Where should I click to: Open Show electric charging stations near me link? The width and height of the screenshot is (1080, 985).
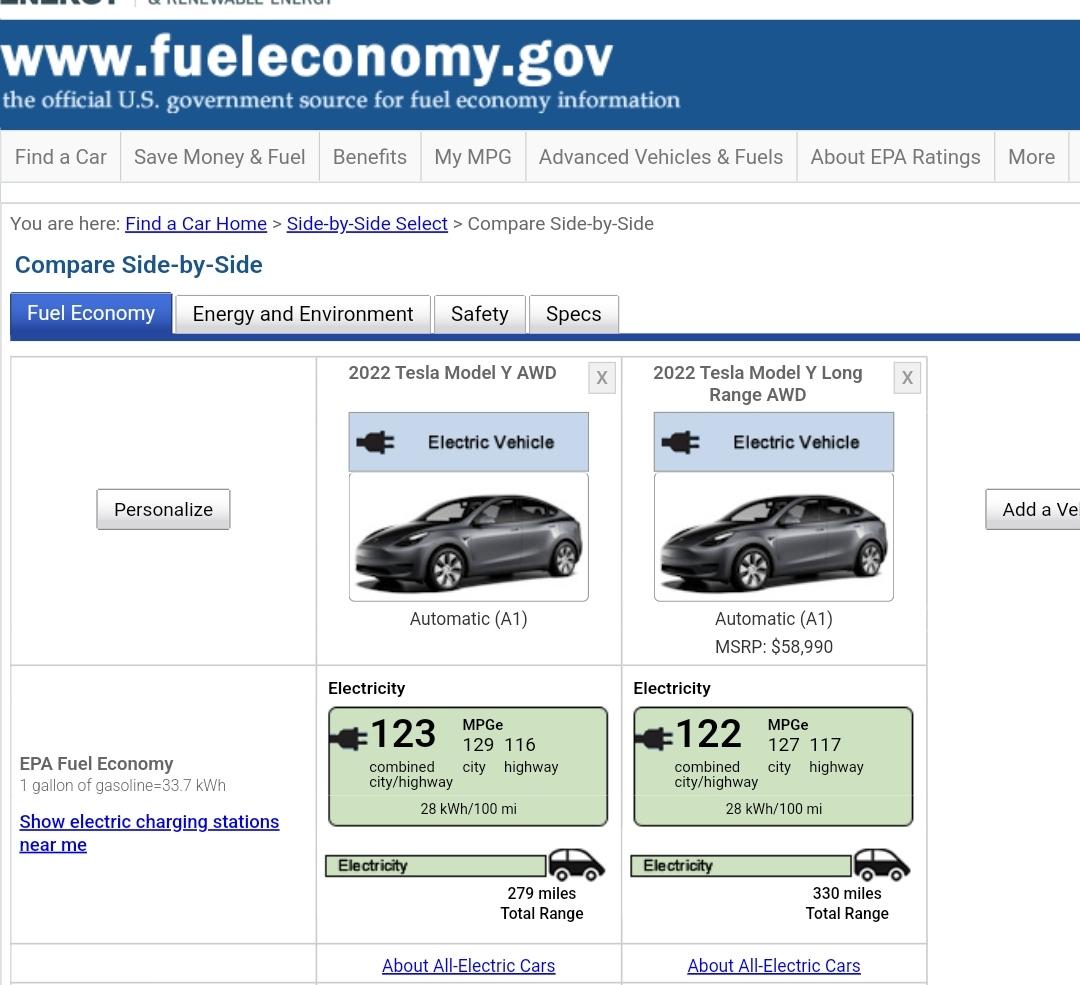(x=149, y=833)
